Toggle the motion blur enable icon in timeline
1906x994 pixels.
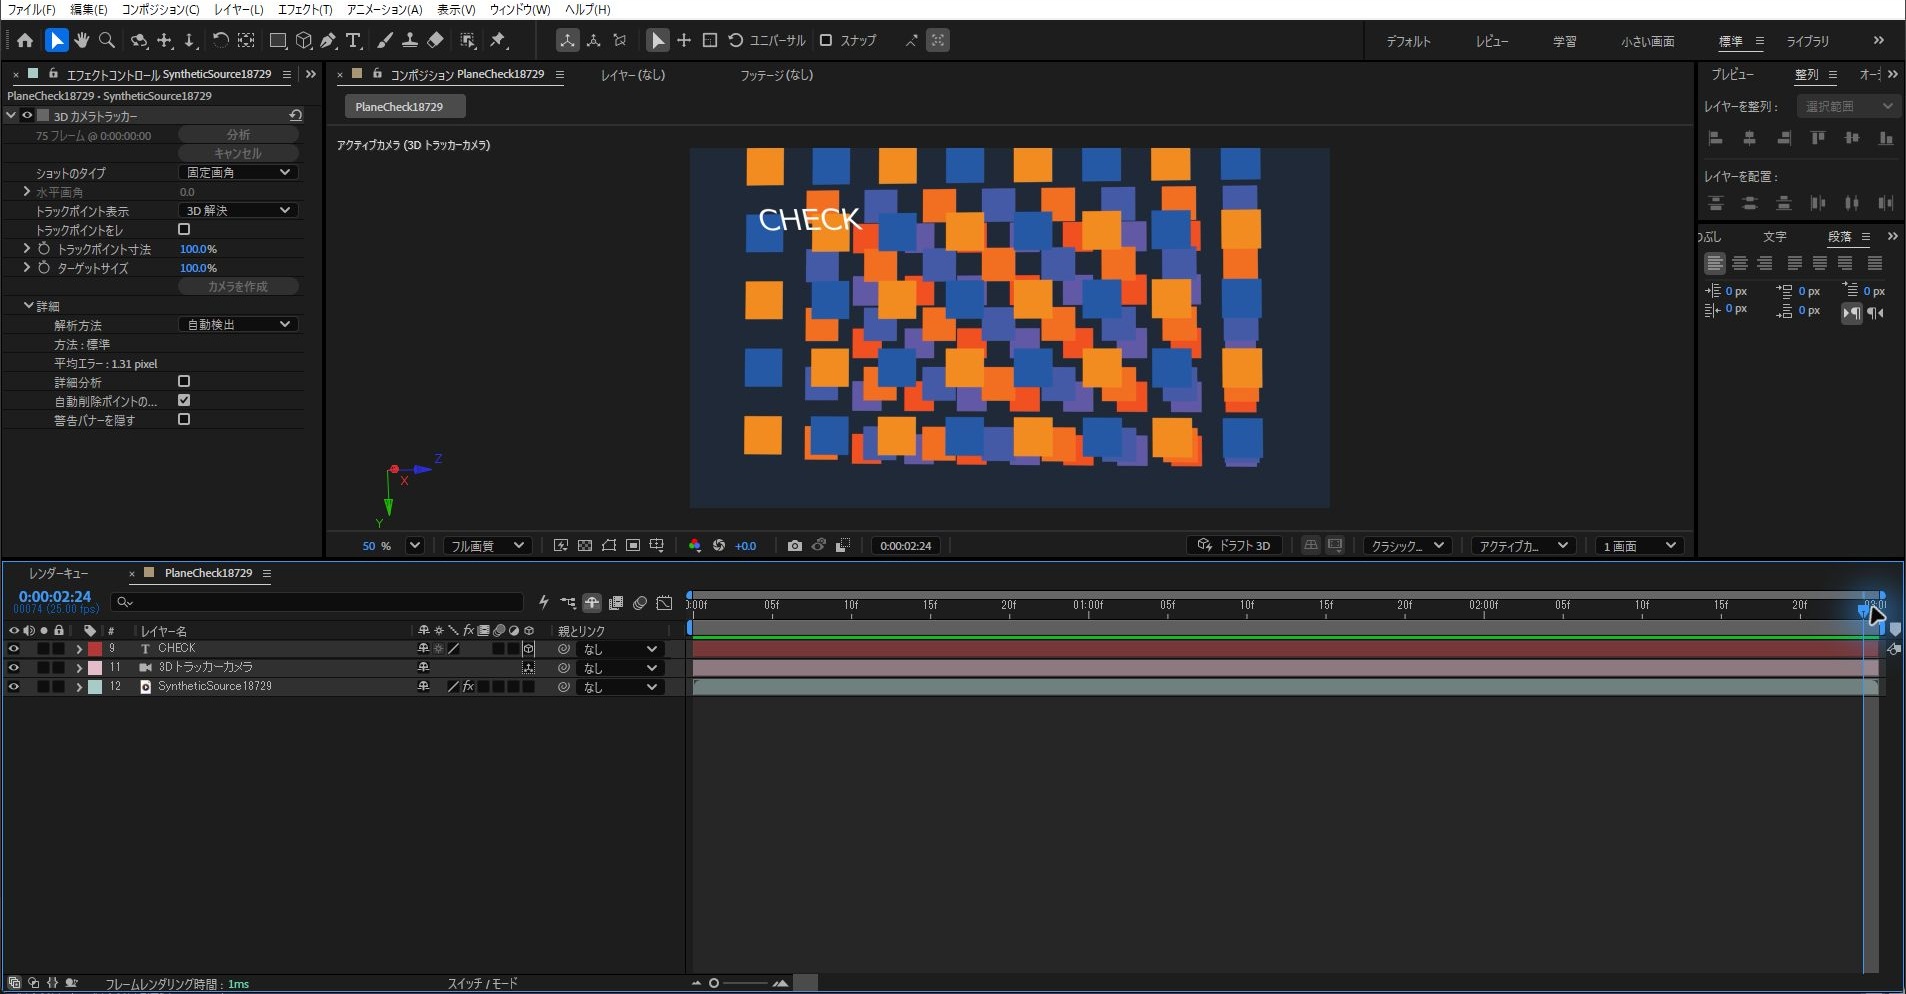[640, 603]
